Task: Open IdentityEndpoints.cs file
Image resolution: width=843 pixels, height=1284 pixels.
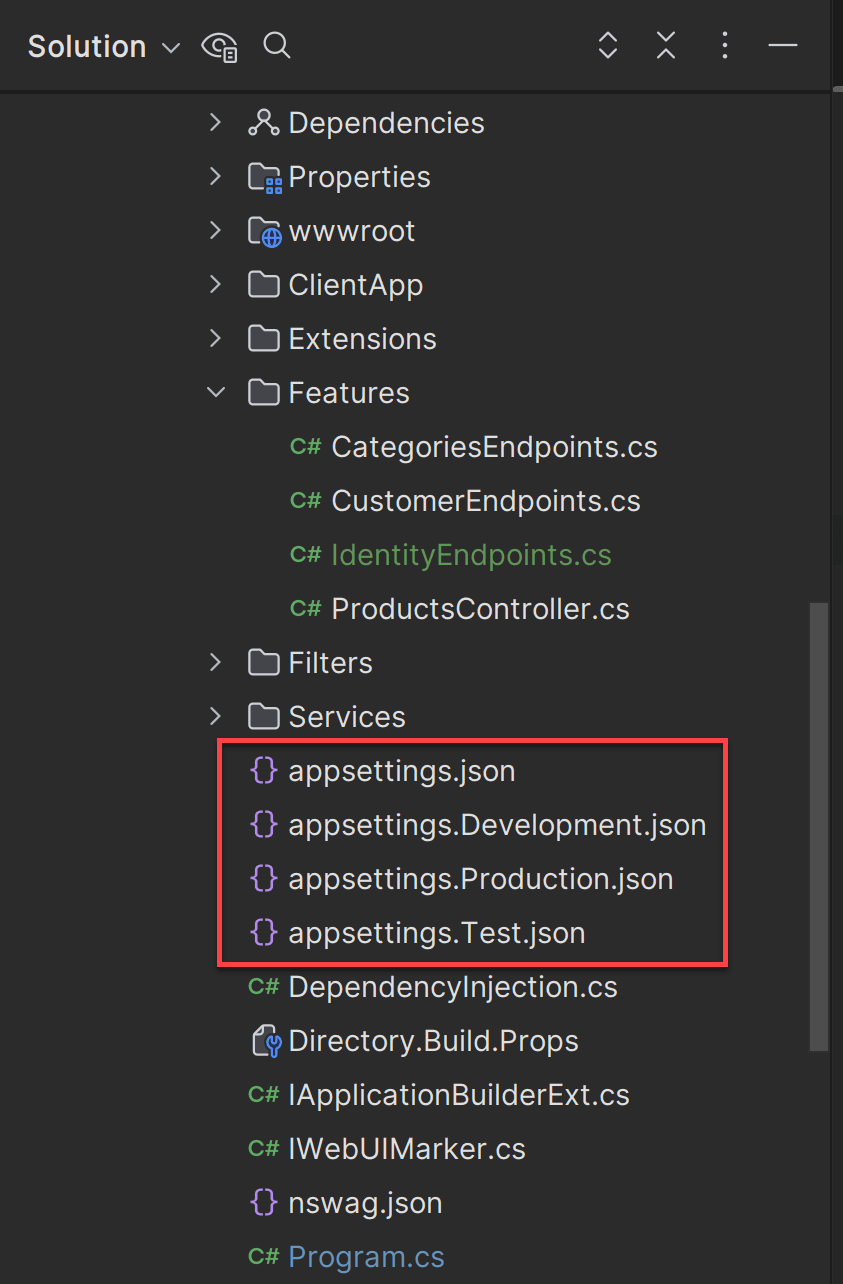Action: [x=471, y=555]
